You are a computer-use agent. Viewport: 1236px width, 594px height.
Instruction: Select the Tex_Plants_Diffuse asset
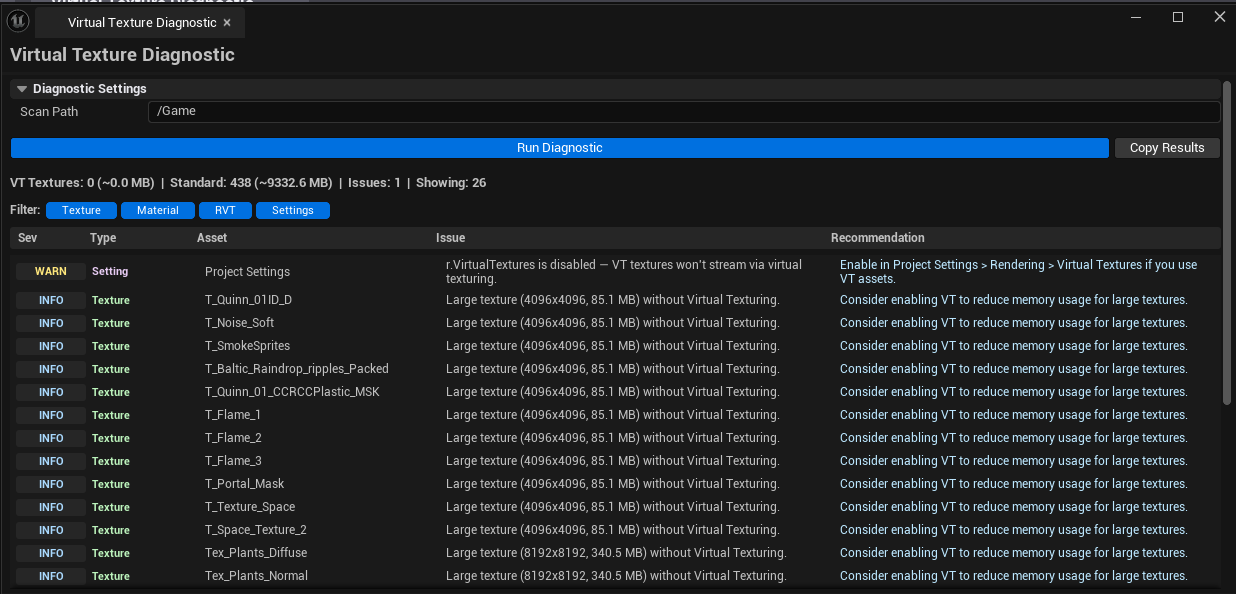tap(256, 553)
